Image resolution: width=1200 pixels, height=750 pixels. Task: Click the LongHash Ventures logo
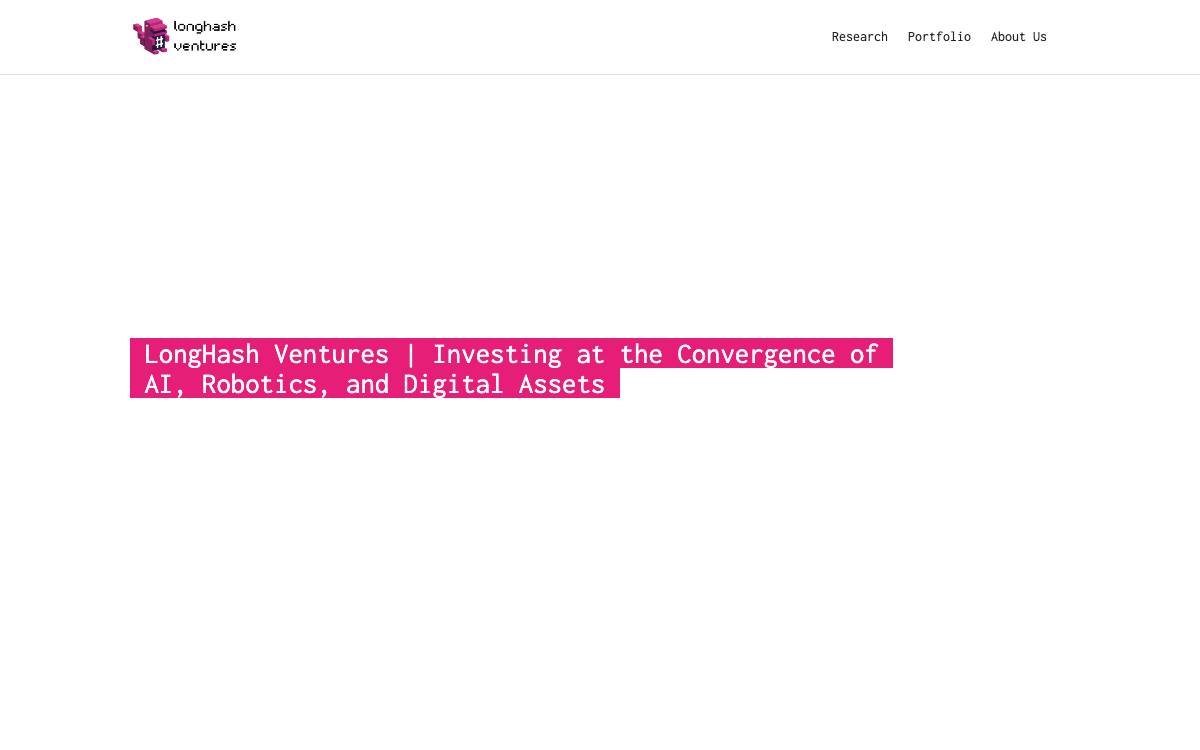pyautogui.click(x=185, y=36)
